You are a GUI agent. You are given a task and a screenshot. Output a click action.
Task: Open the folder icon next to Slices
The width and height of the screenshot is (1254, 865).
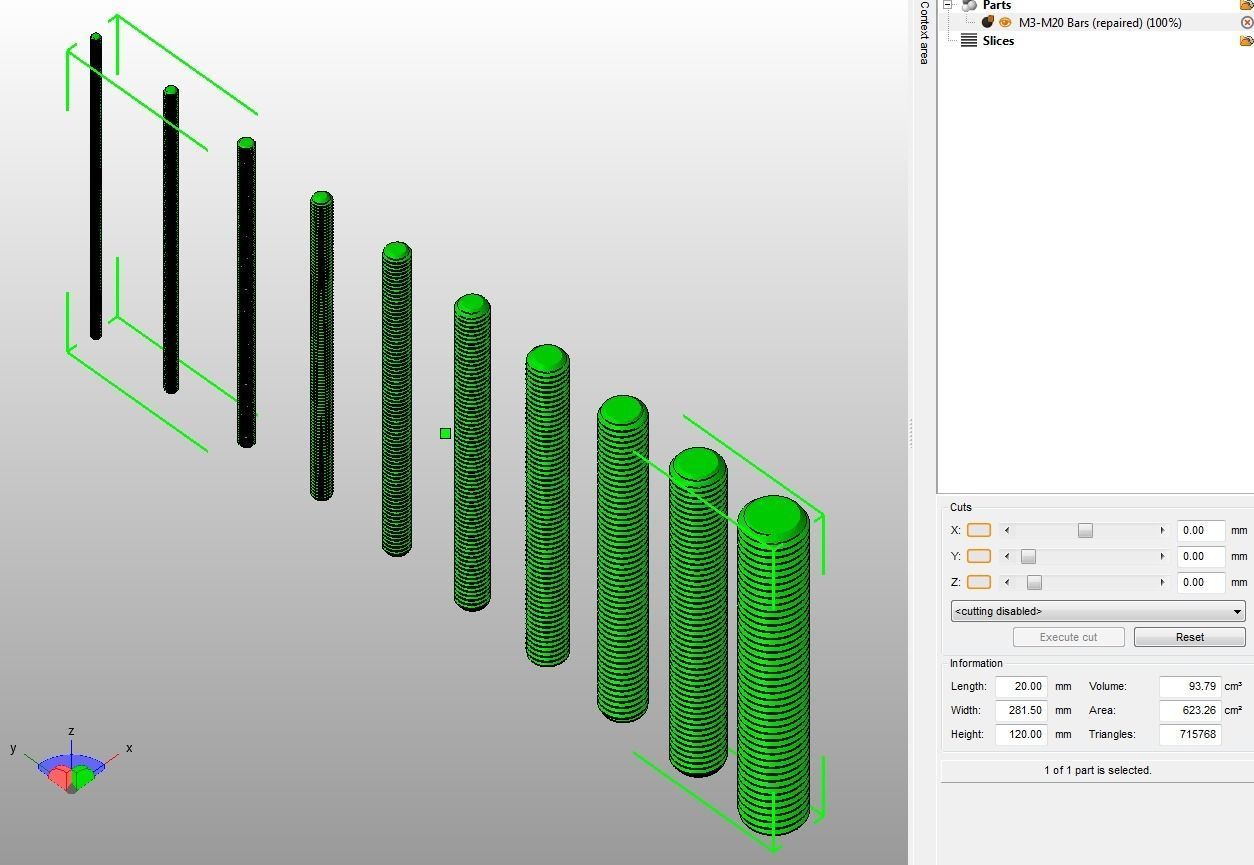(x=1246, y=40)
